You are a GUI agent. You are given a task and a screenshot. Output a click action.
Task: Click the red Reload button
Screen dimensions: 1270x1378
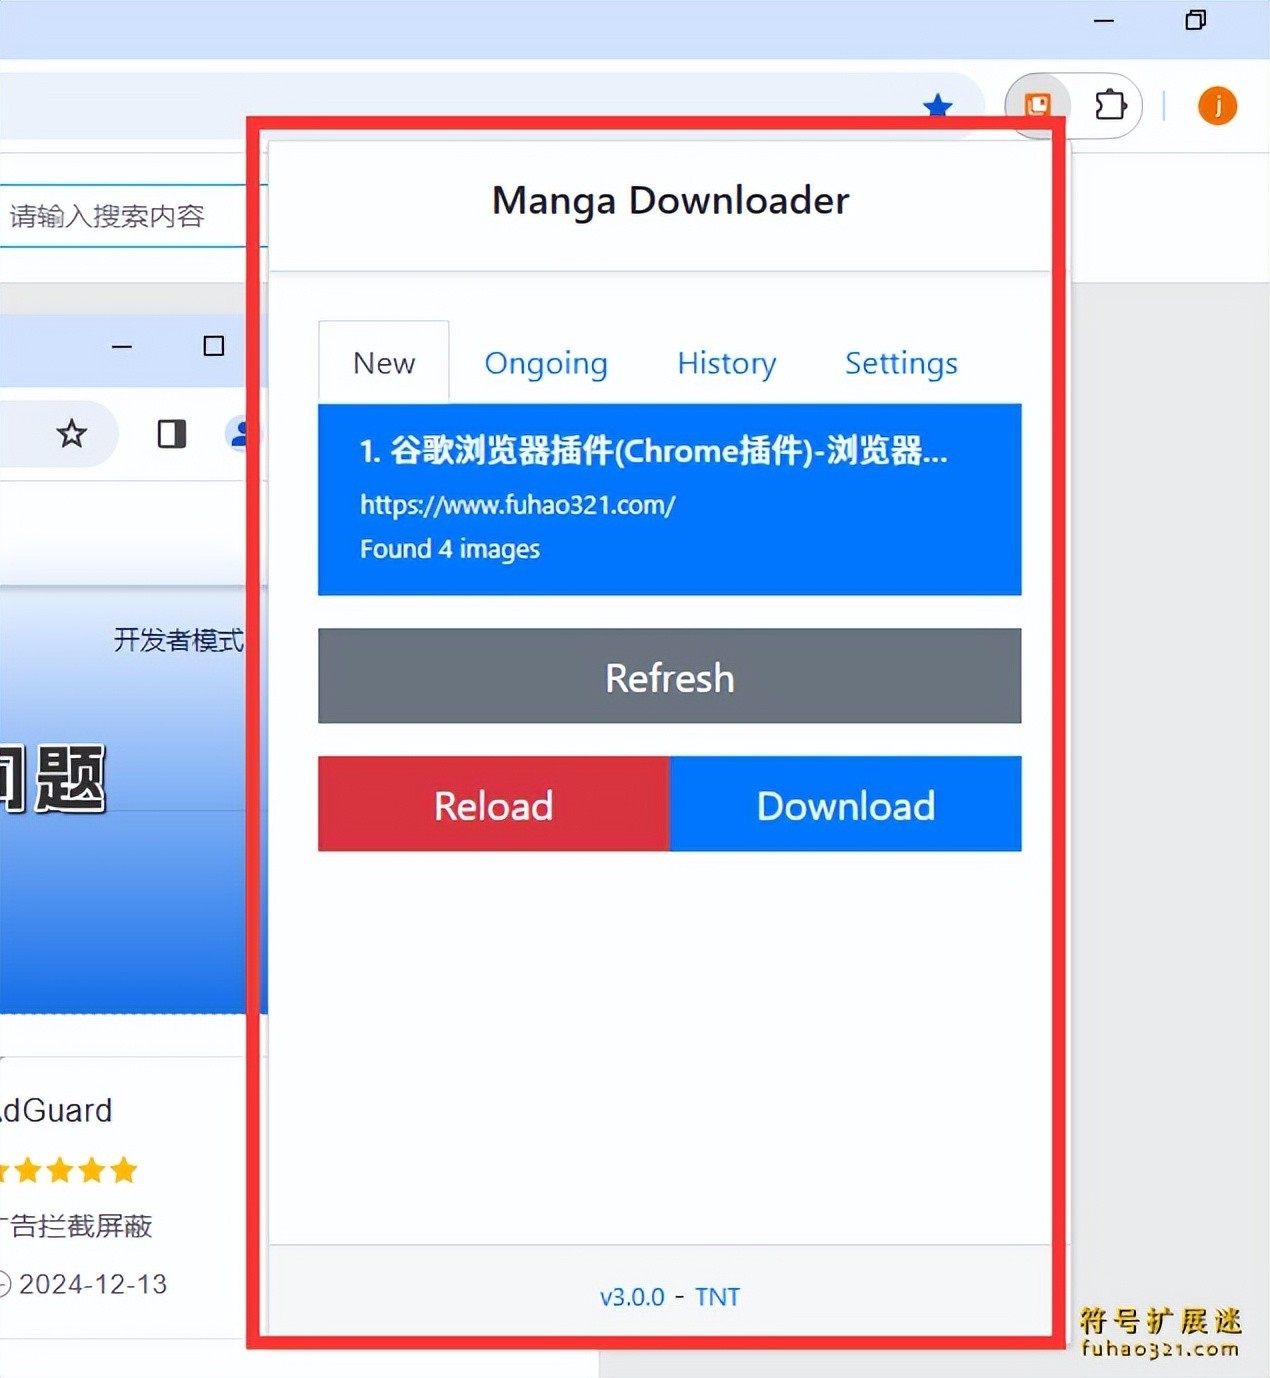coord(494,804)
